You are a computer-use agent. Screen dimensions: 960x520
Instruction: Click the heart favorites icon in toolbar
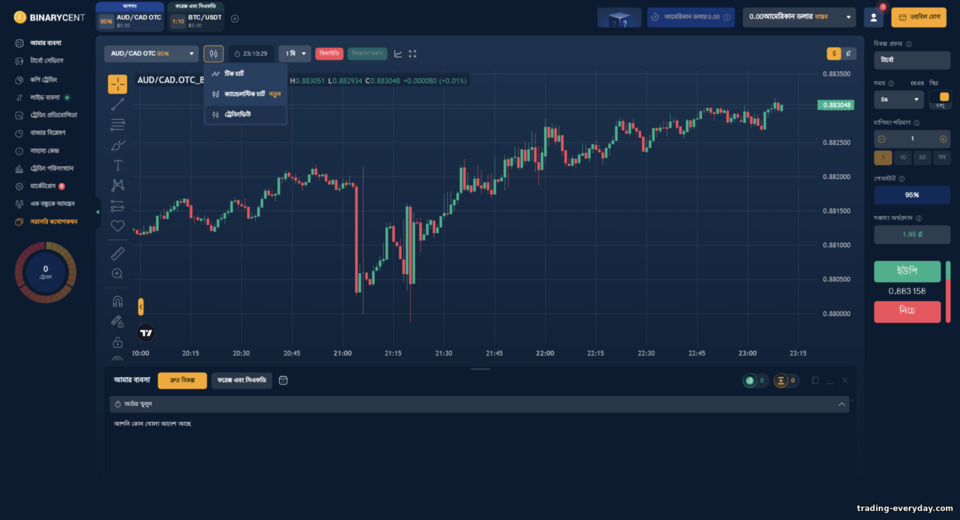(118, 226)
